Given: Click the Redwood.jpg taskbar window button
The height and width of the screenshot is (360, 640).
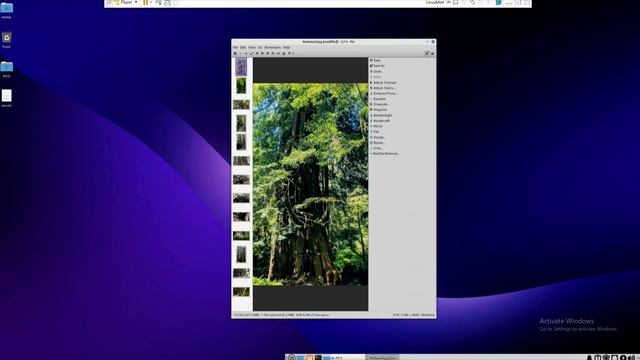Looking at the screenshot, I should pyautogui.click(x=382, y=358).
